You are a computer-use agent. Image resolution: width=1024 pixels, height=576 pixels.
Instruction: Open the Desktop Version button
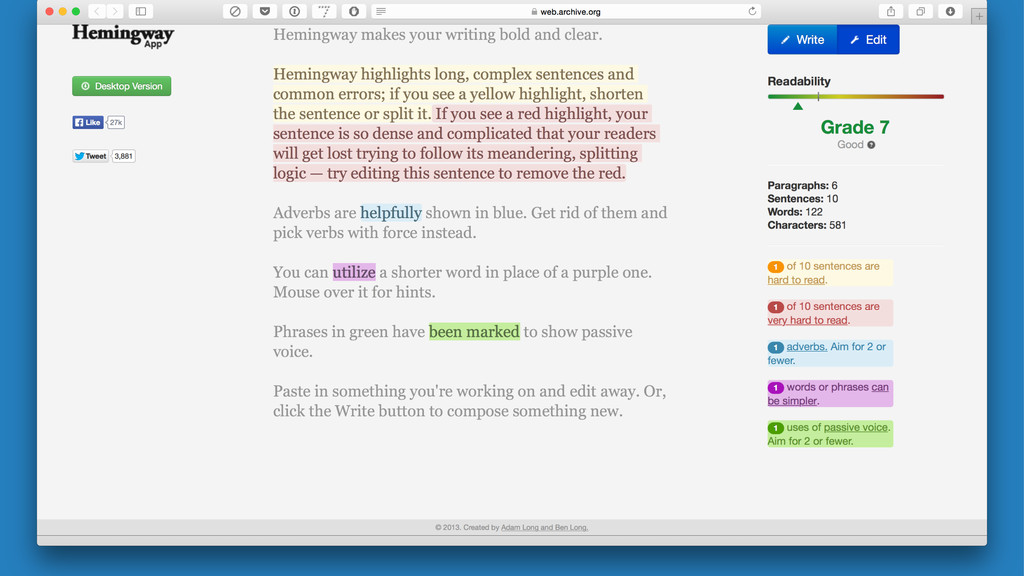click(x=121, y=86)
